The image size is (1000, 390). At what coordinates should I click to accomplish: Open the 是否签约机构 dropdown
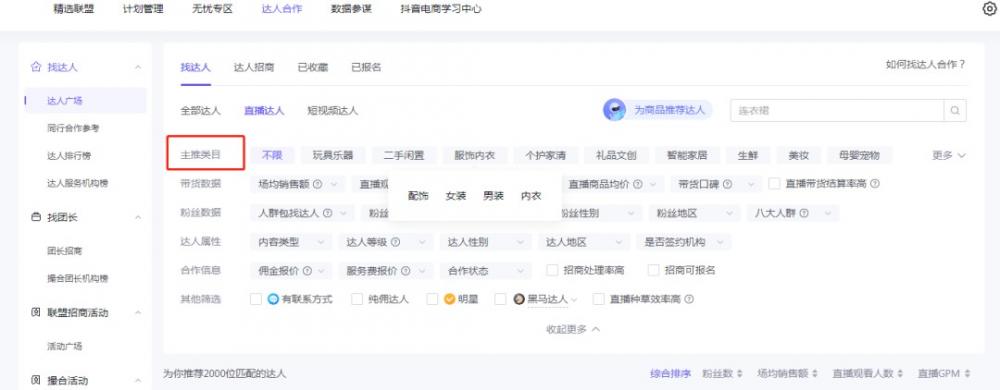coord(684,242)
